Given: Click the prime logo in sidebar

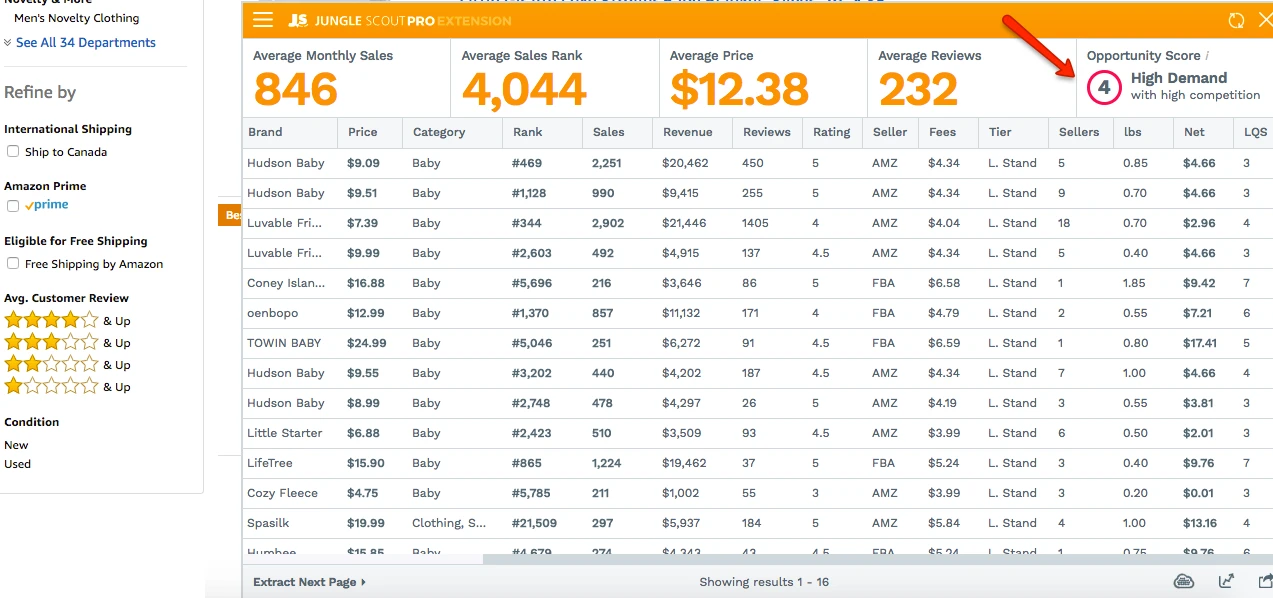Looking at the screenshot, I should pos(47,205).
